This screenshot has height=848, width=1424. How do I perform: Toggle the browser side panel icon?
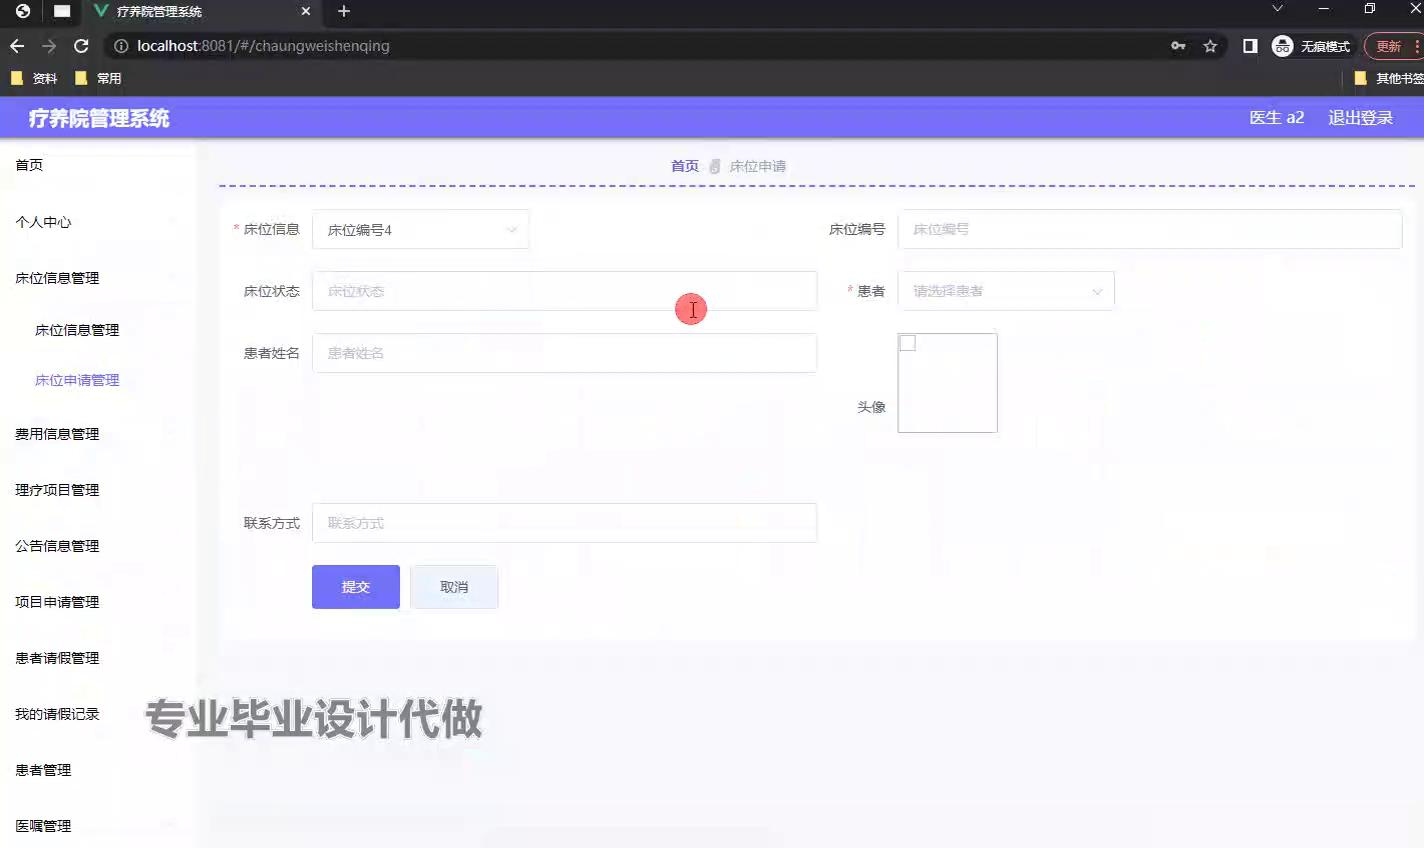(x=1249, y=46)
